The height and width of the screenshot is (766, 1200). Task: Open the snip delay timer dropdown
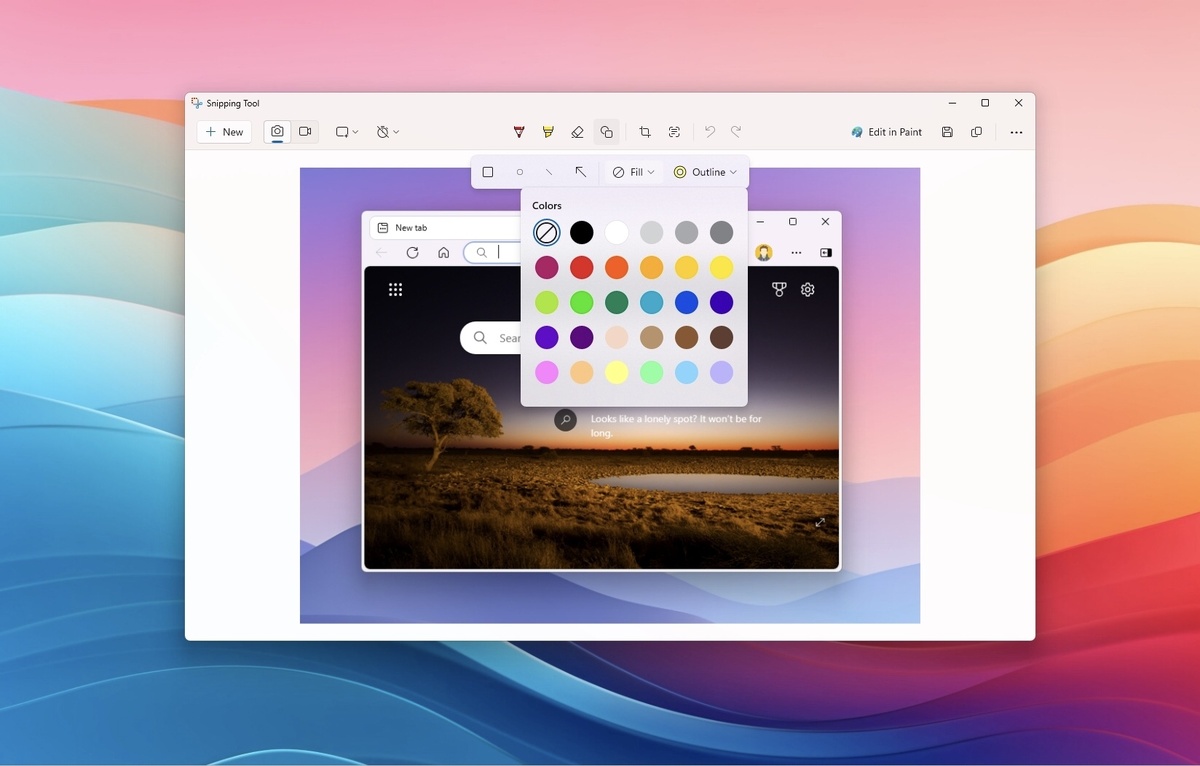click(387, 132)
